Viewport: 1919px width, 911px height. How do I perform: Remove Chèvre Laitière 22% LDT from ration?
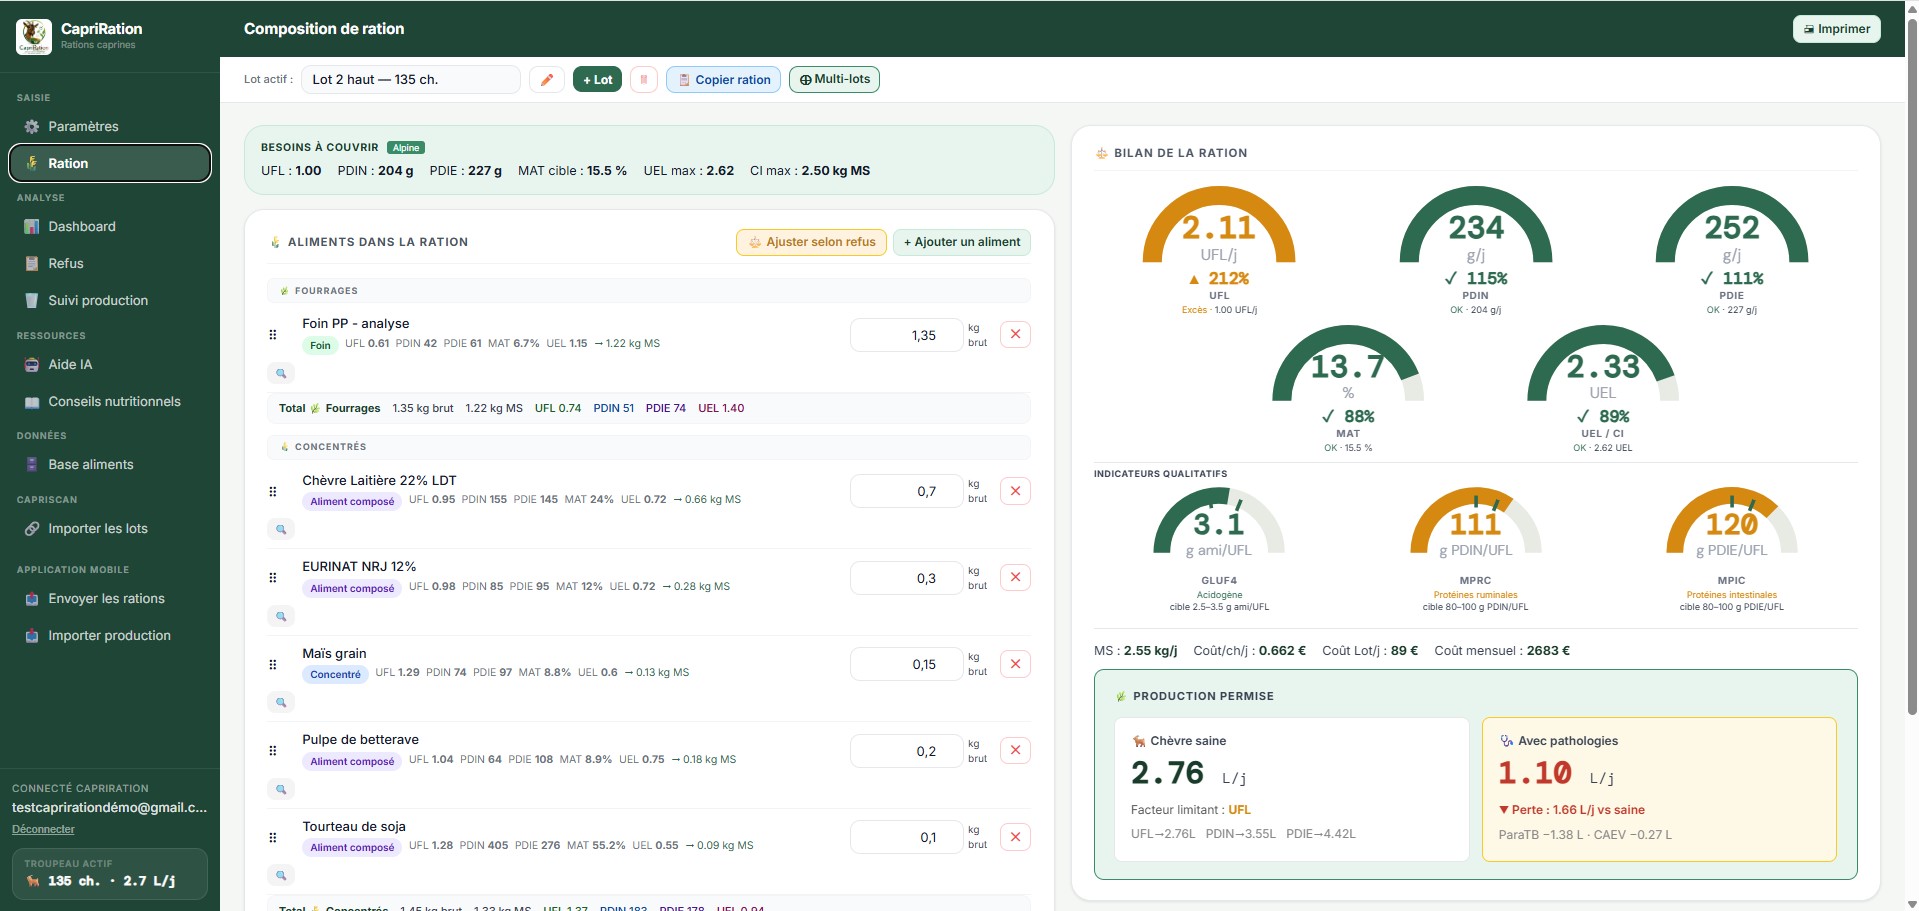tap(1015, 491)
